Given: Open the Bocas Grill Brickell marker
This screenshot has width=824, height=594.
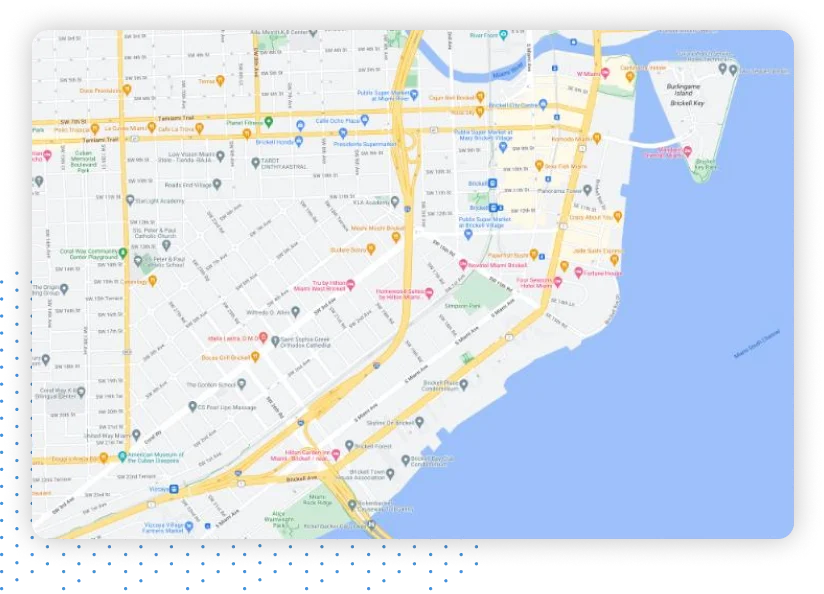Looking at the screenshot, I should pyautogui.click(x=254, y=358).
